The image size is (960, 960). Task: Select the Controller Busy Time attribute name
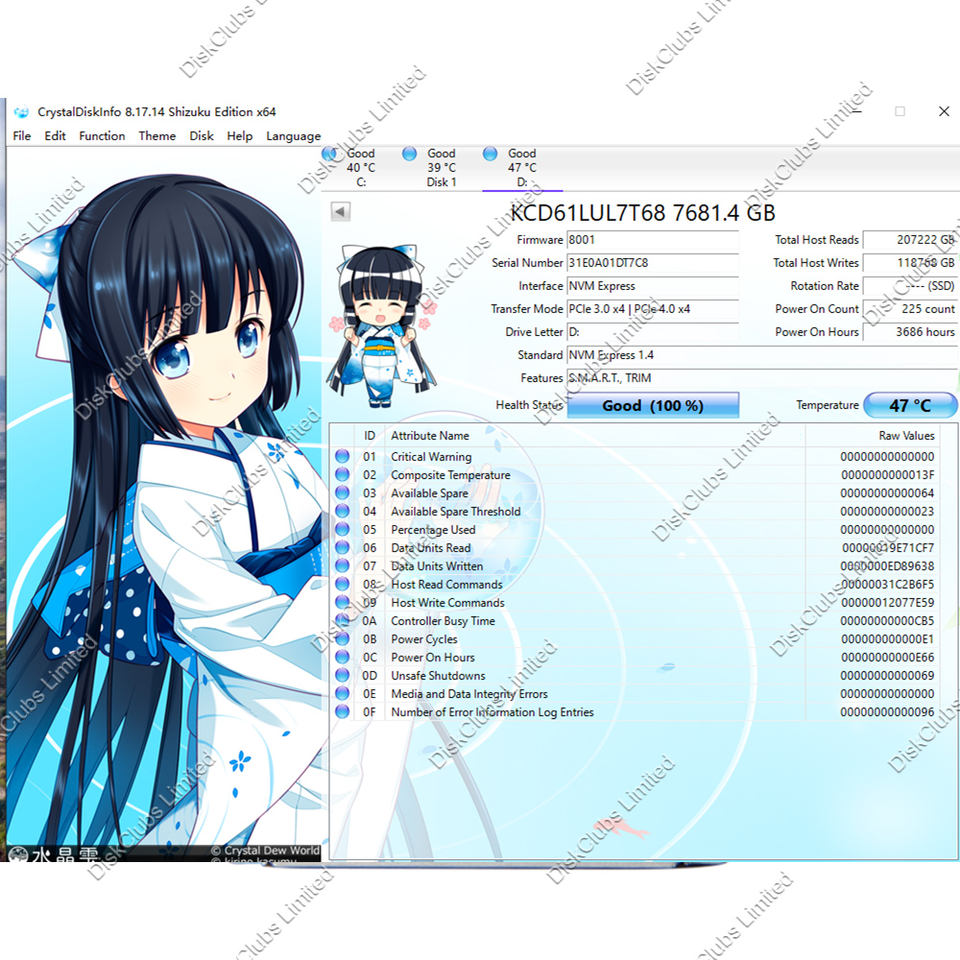pos(443,621)
